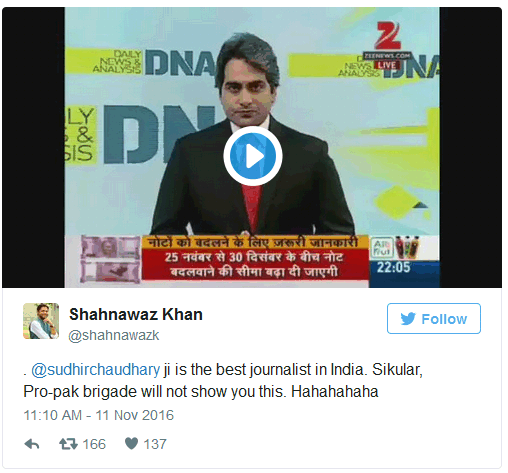Click the tweet text body

coord(223,381)
